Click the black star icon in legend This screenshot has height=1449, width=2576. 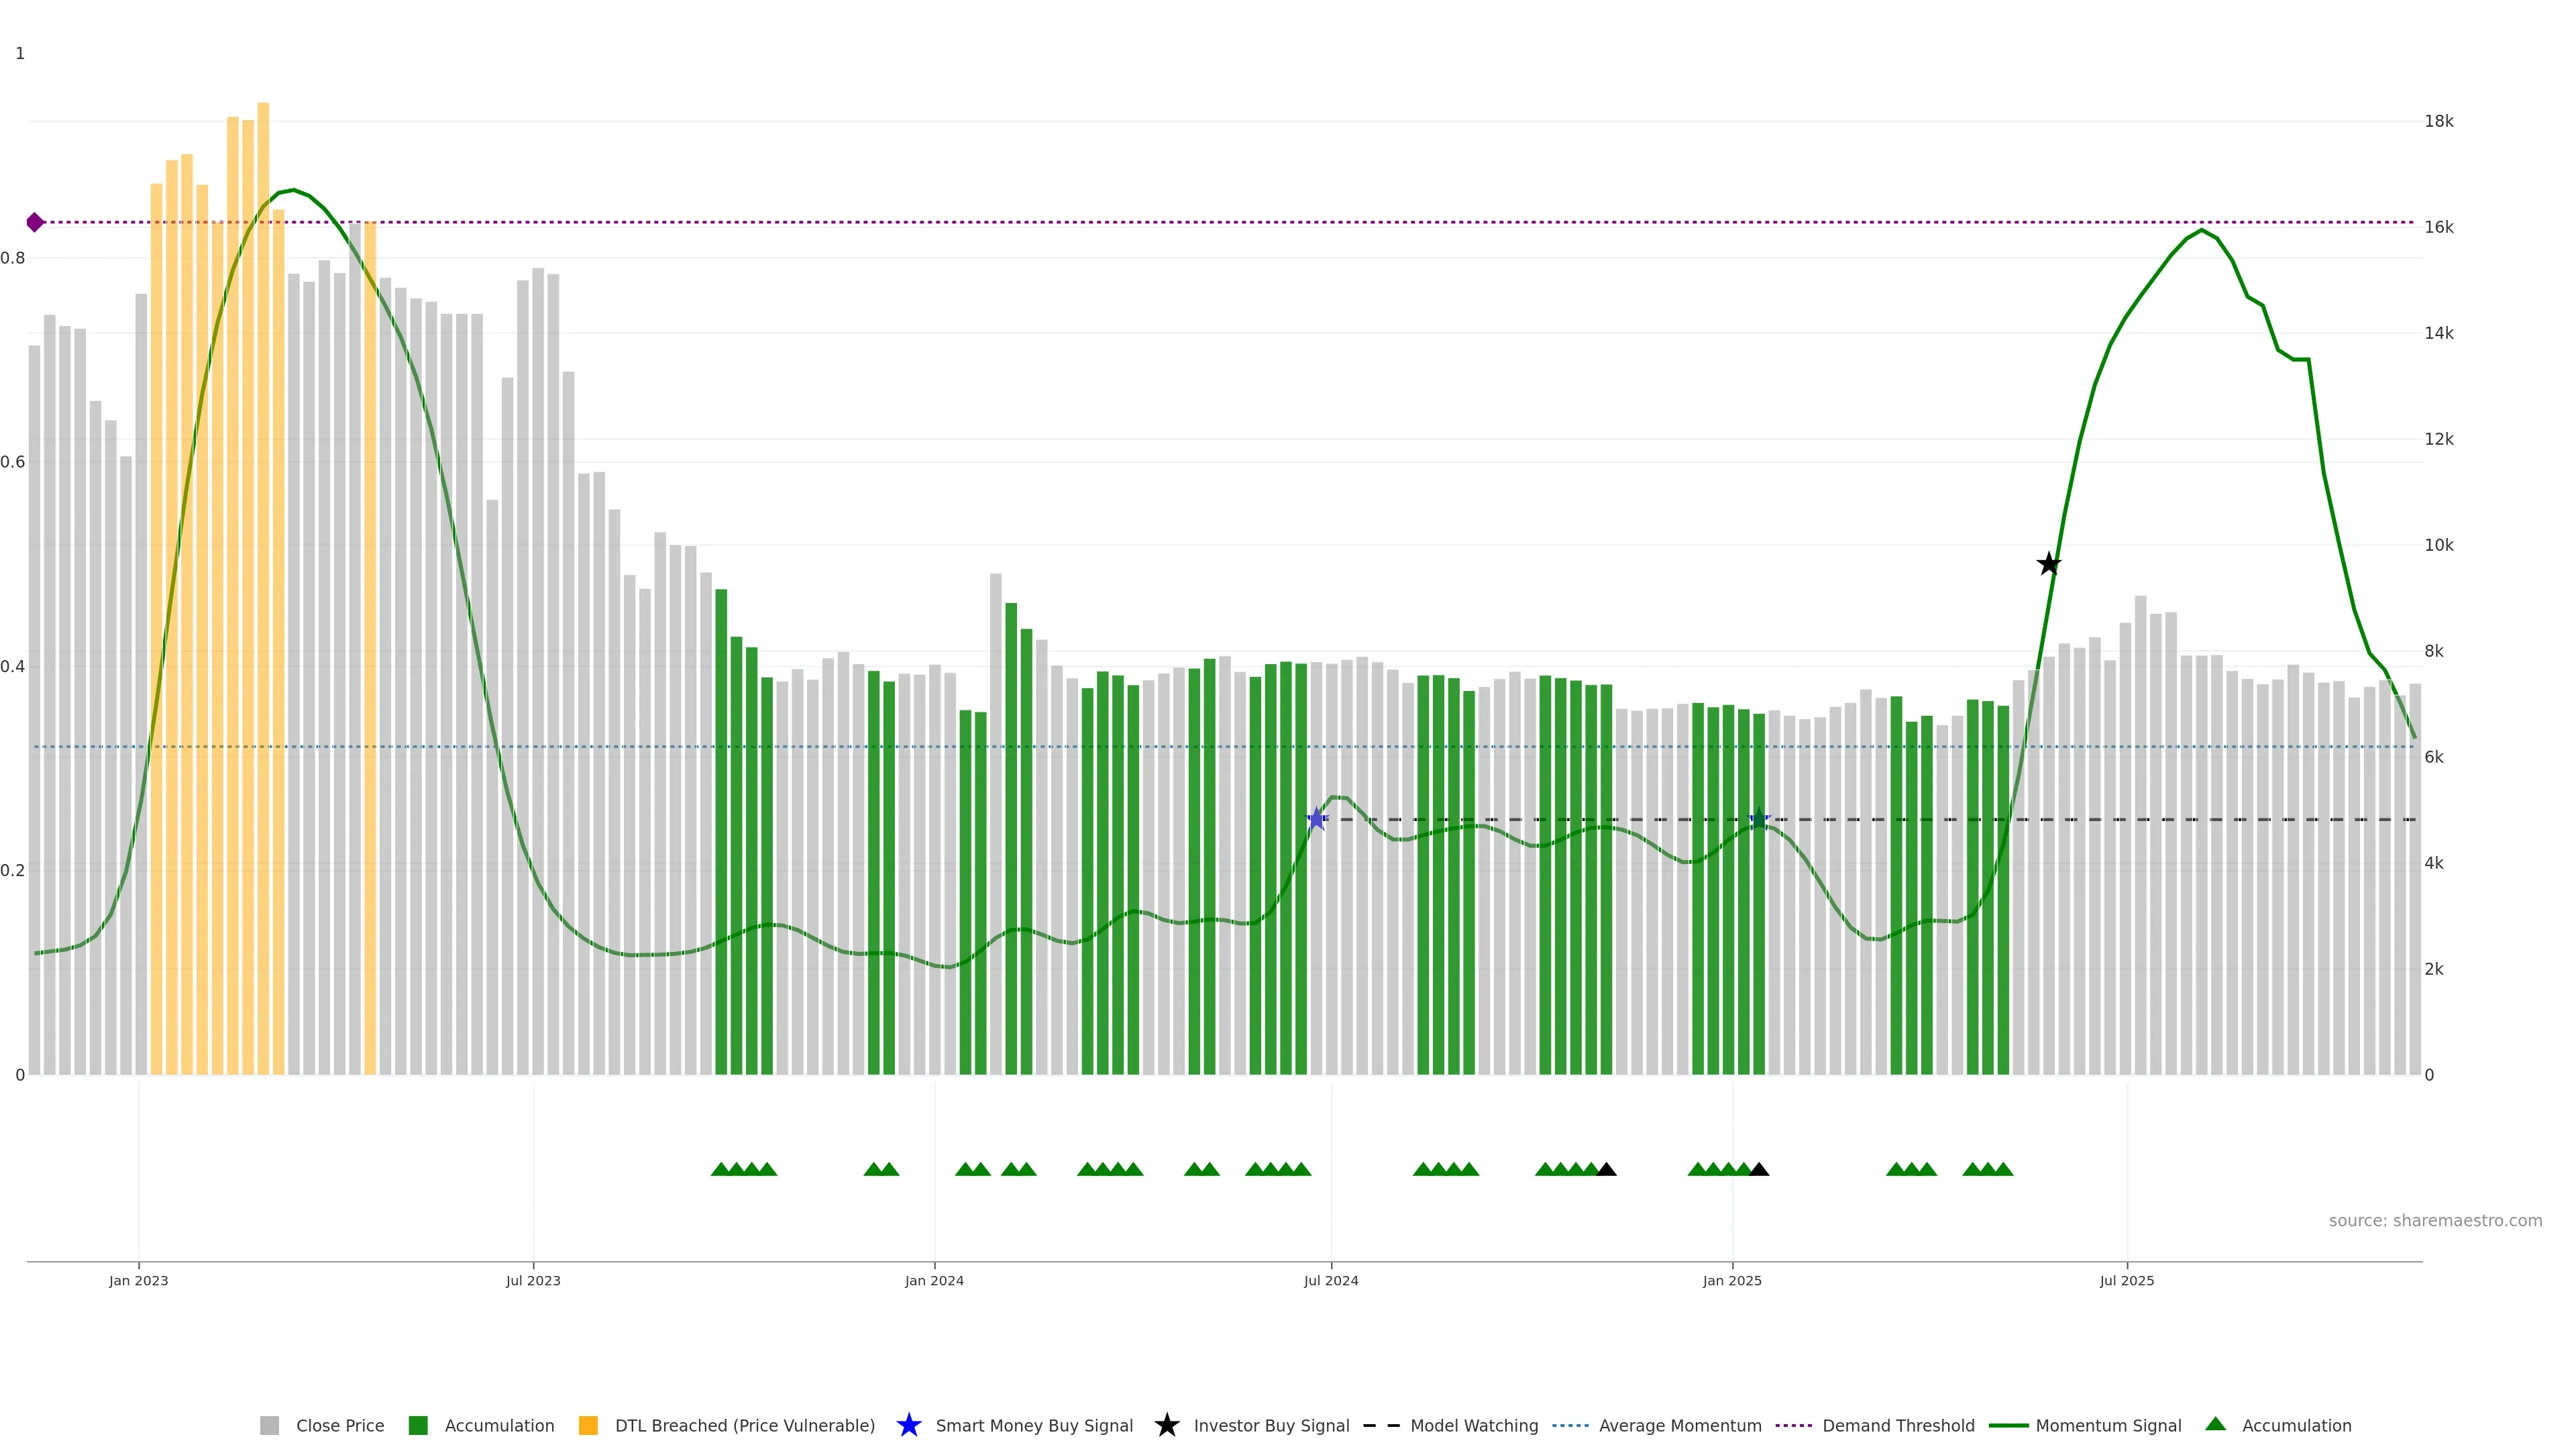pyautogui.click(x=1166, y=1425)
